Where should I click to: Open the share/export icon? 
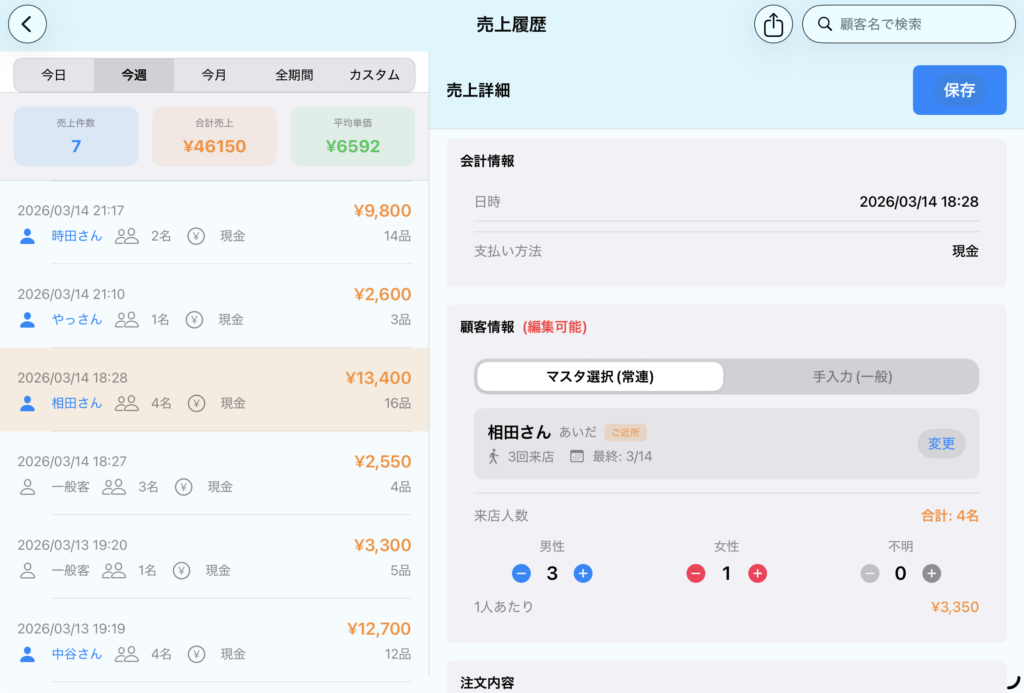(x=773, y=24)
